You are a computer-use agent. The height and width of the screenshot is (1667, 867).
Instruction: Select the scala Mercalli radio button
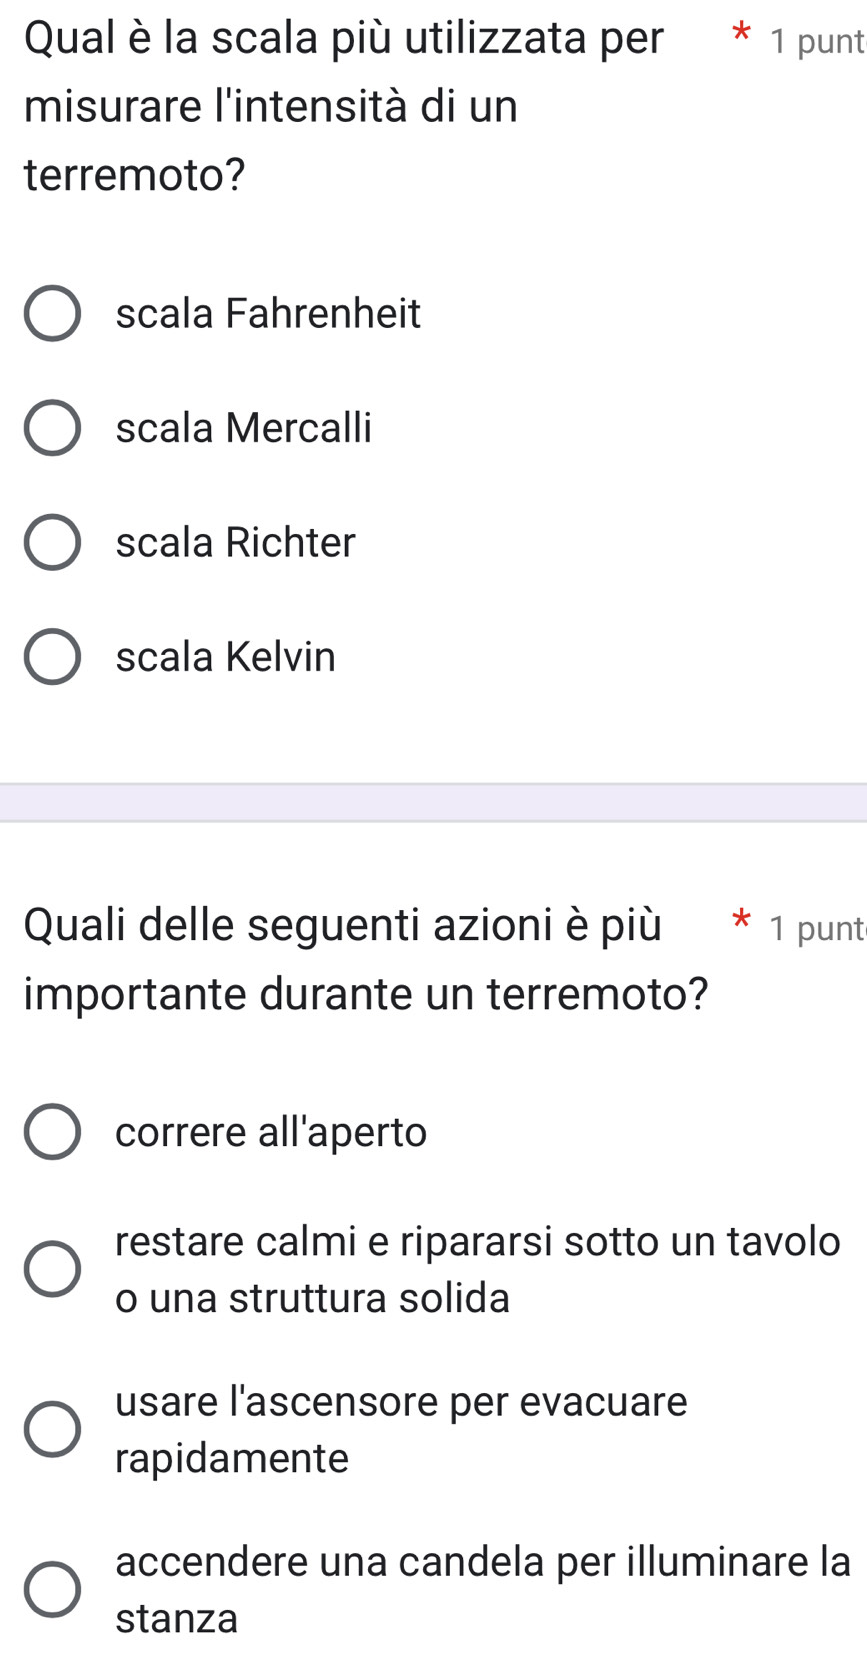pyautogui.click(x=52, y=428)
